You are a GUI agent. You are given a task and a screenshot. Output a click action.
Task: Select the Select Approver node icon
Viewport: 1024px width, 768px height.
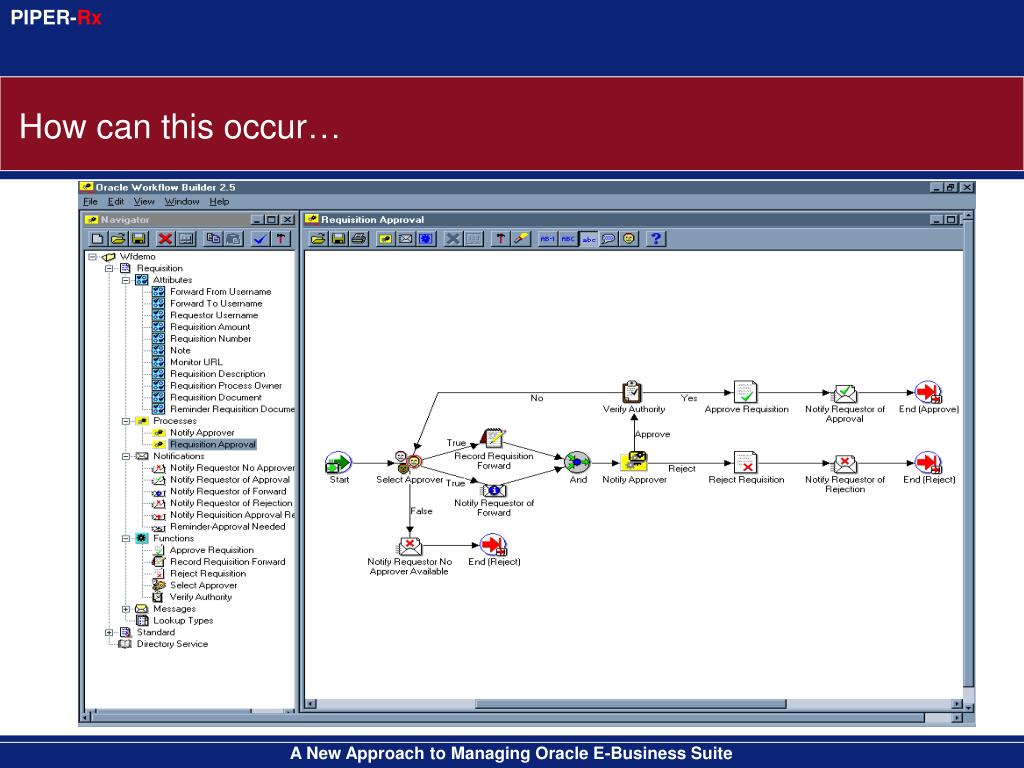pos(408,462)
